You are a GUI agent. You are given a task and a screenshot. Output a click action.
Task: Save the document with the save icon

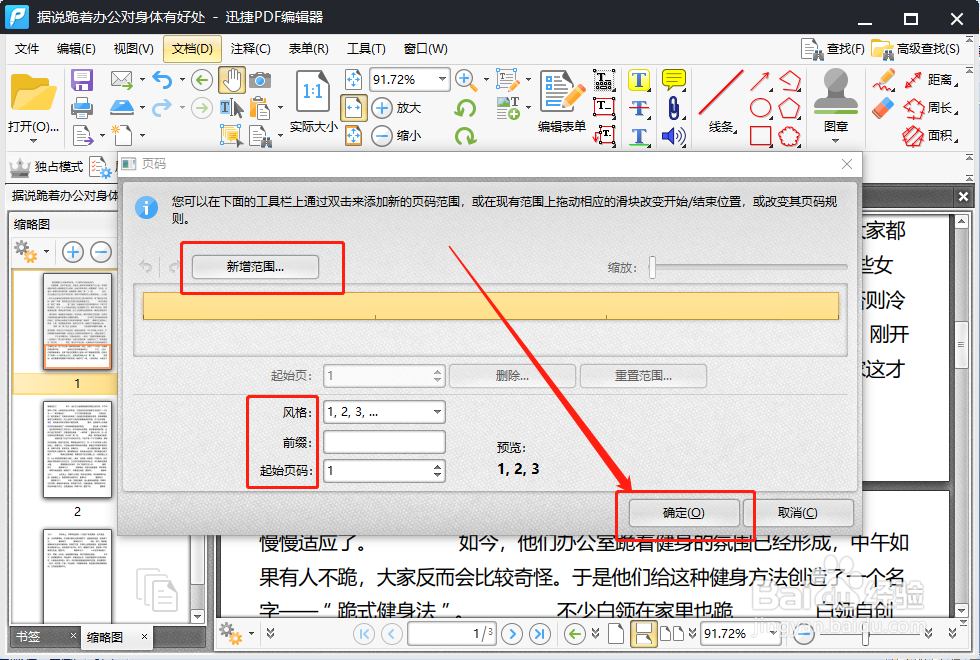pyautogui.click(x=82, y=78)
